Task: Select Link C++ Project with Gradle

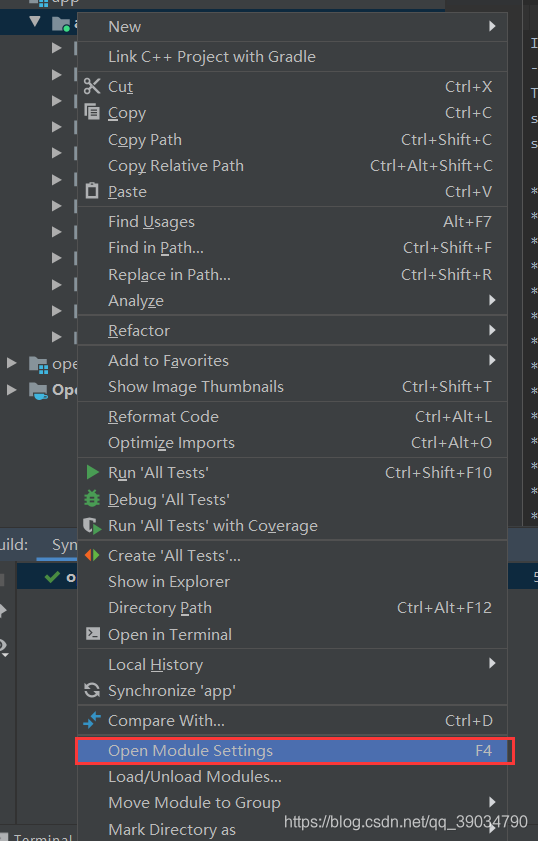Action: click(292, 56)
